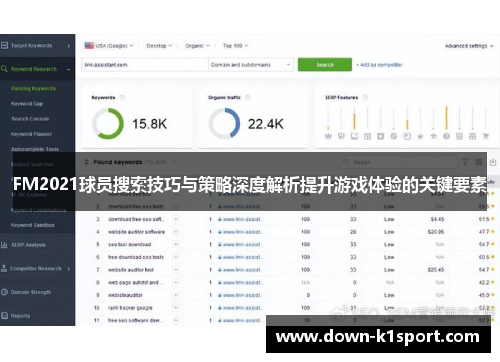Click keyword text 'free download seo tools'
Screen dimensions: 500x362
click(136, 257)
